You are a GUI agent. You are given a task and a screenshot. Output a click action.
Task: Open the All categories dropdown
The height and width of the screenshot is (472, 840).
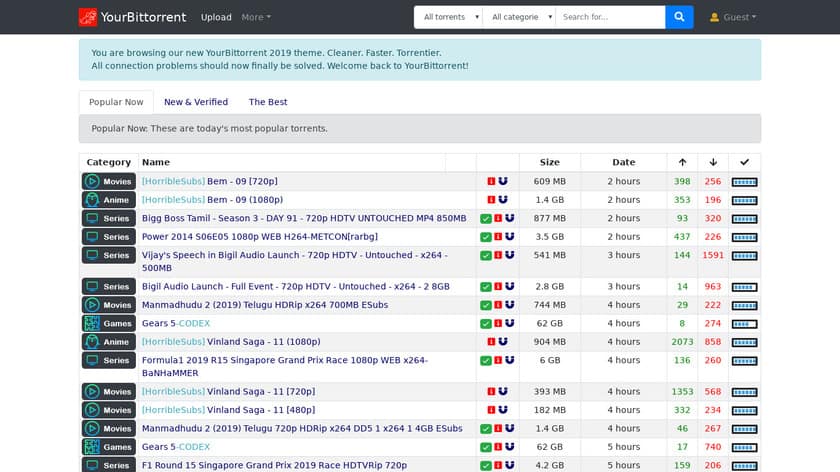click(519, 17)
